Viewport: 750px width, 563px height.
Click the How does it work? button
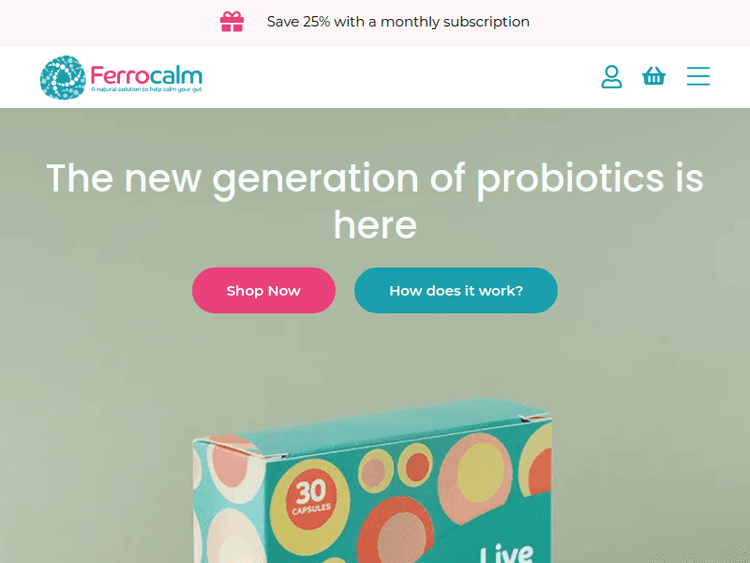tap(456, 290)
